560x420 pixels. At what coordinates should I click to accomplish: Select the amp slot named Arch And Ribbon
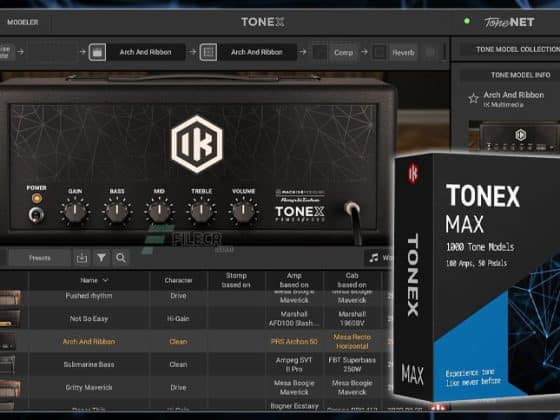[x=146, y=52]
